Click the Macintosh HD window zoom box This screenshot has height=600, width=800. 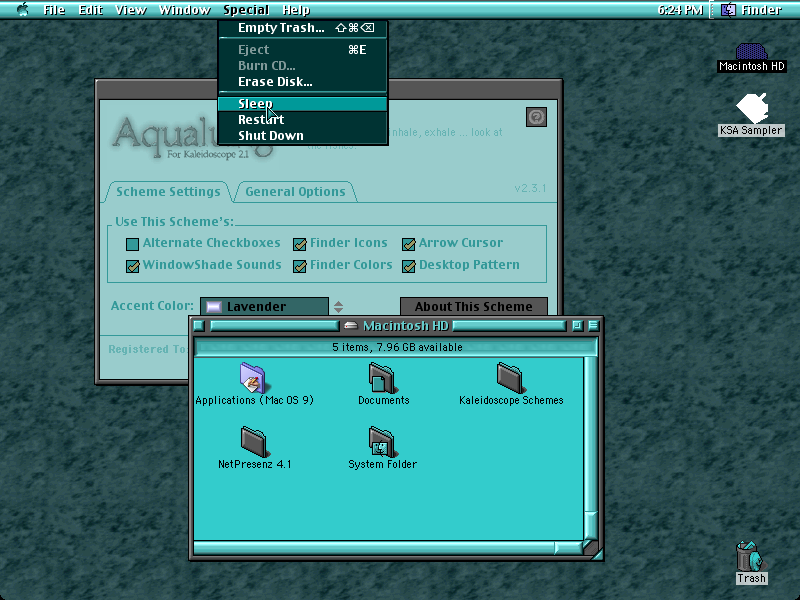pos(577,326)
